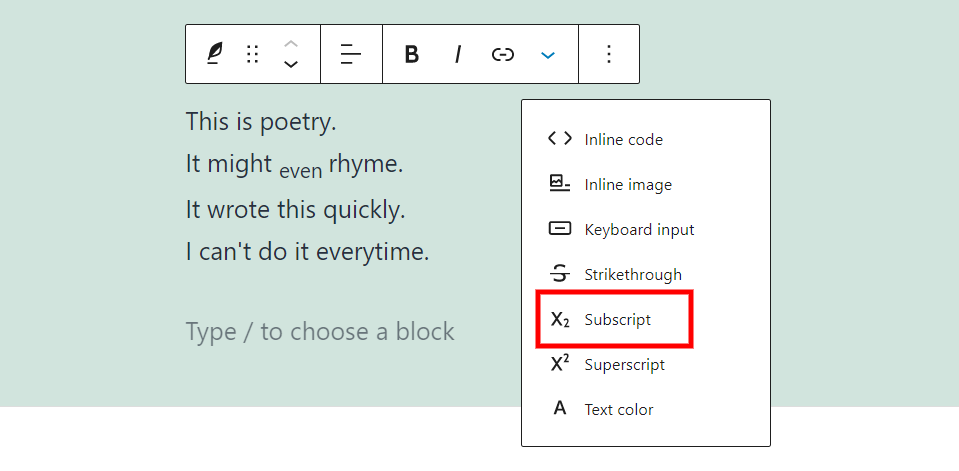The width and height of the screenshot is (959, 471).
Task: Choose Inline image menu entry
Action: (628, 185)
